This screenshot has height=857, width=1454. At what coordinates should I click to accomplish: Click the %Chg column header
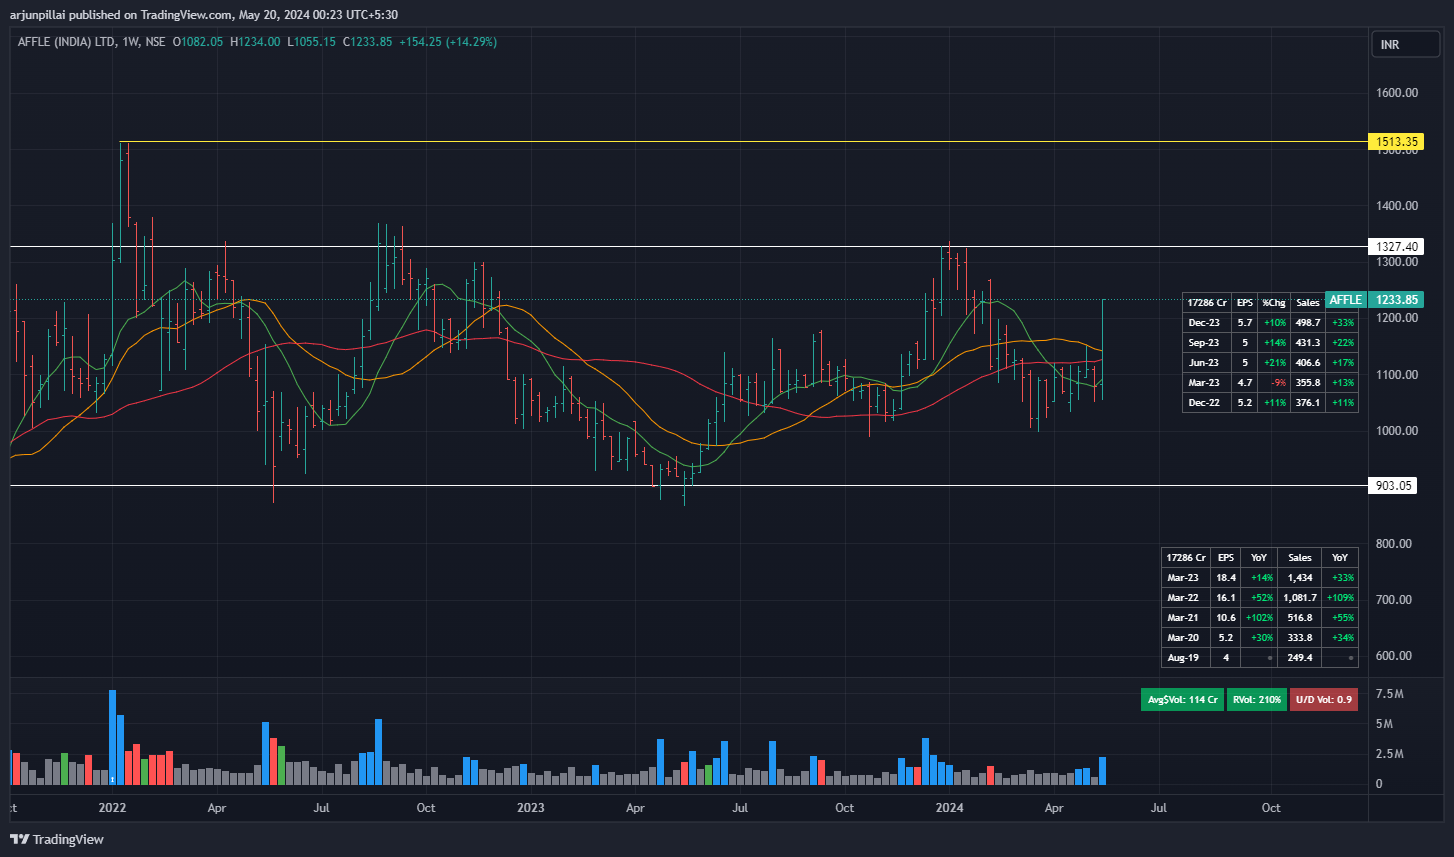pyautogui.click(x=1274, y=302)
